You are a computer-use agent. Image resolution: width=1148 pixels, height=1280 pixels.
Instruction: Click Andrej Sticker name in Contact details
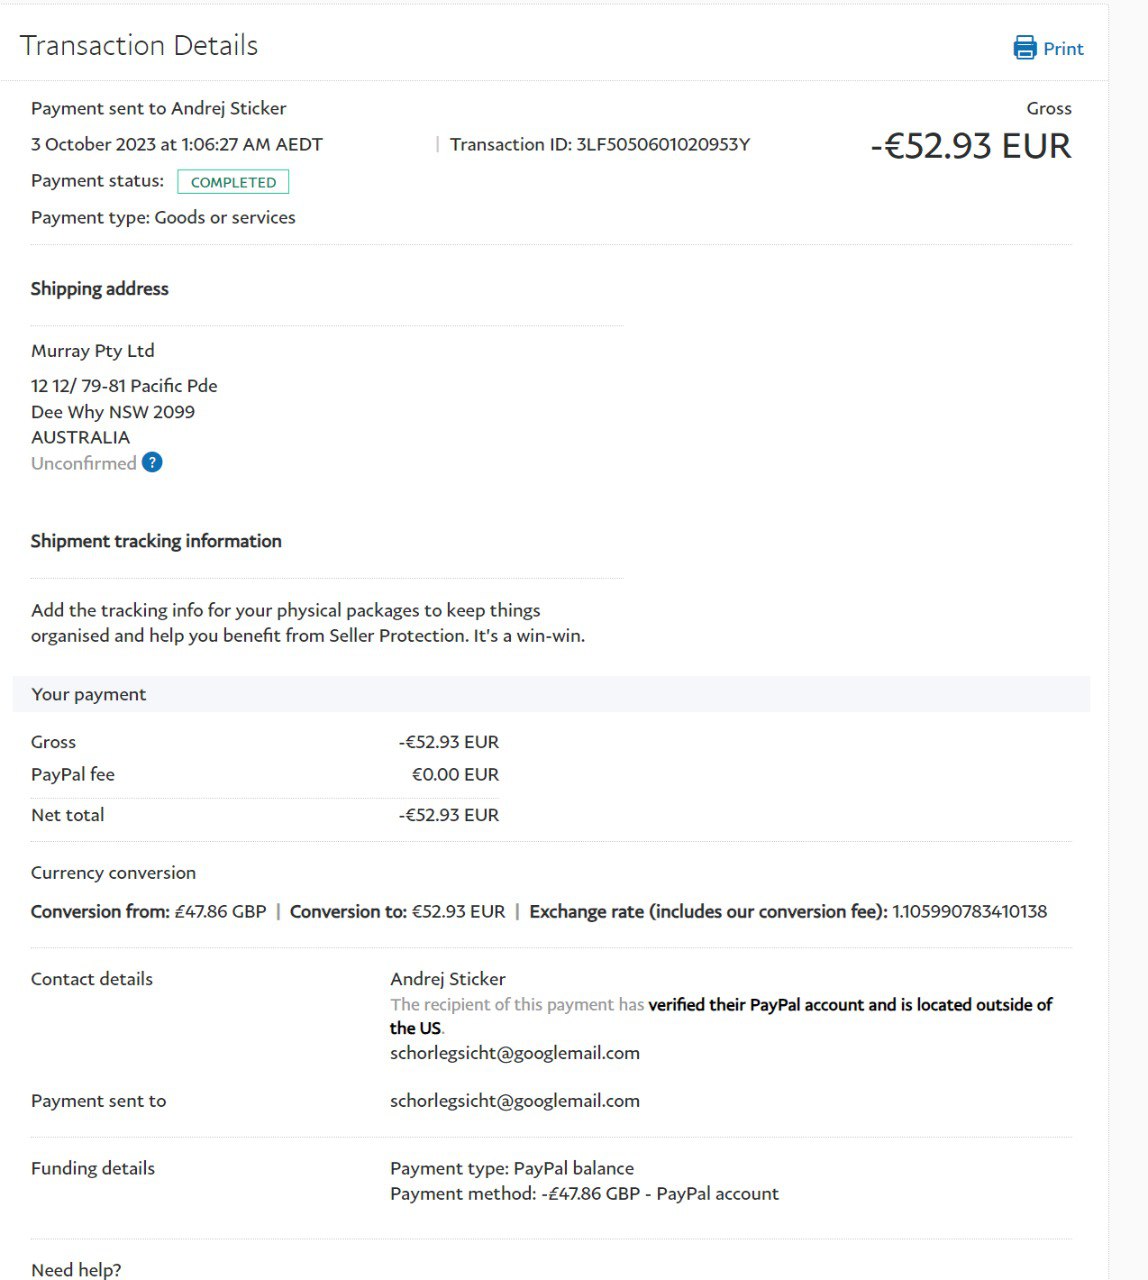click(447, 978)
